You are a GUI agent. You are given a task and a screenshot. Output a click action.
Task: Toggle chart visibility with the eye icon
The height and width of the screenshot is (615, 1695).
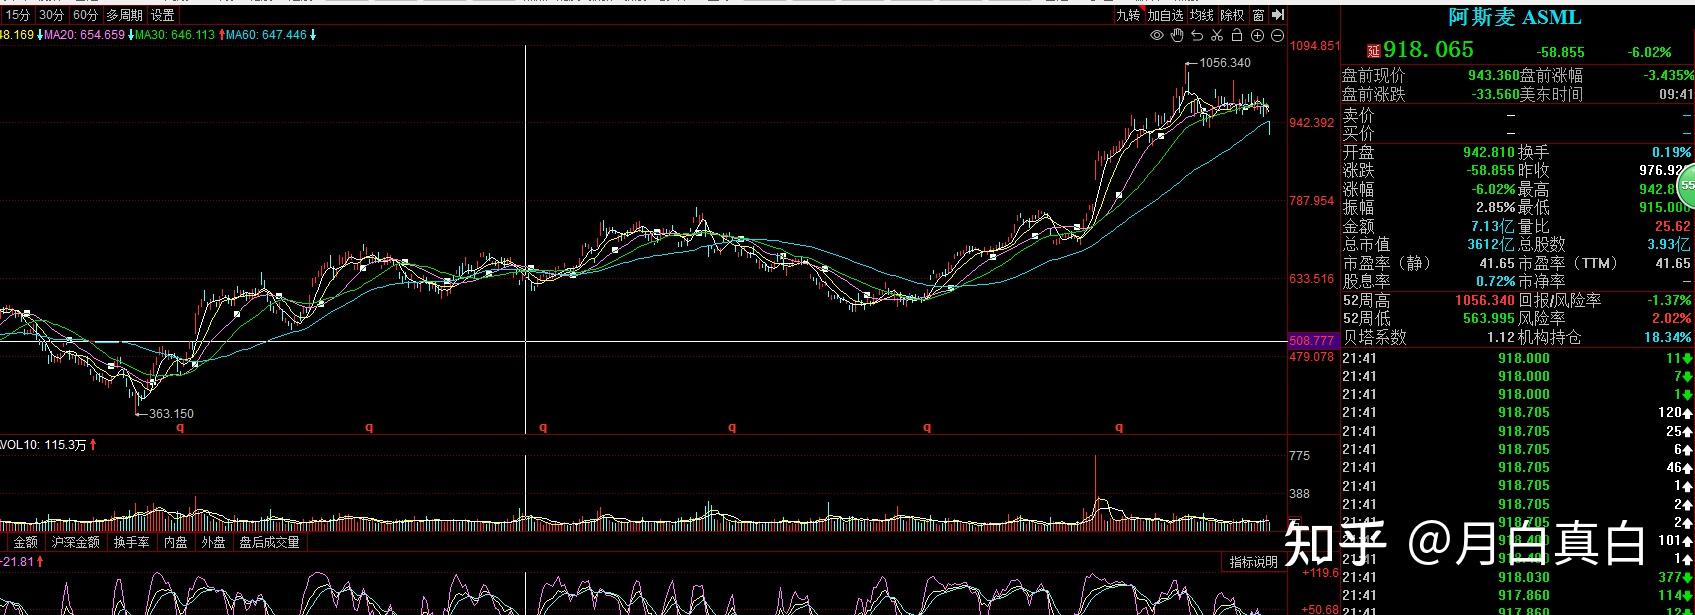click(1157, 35)
